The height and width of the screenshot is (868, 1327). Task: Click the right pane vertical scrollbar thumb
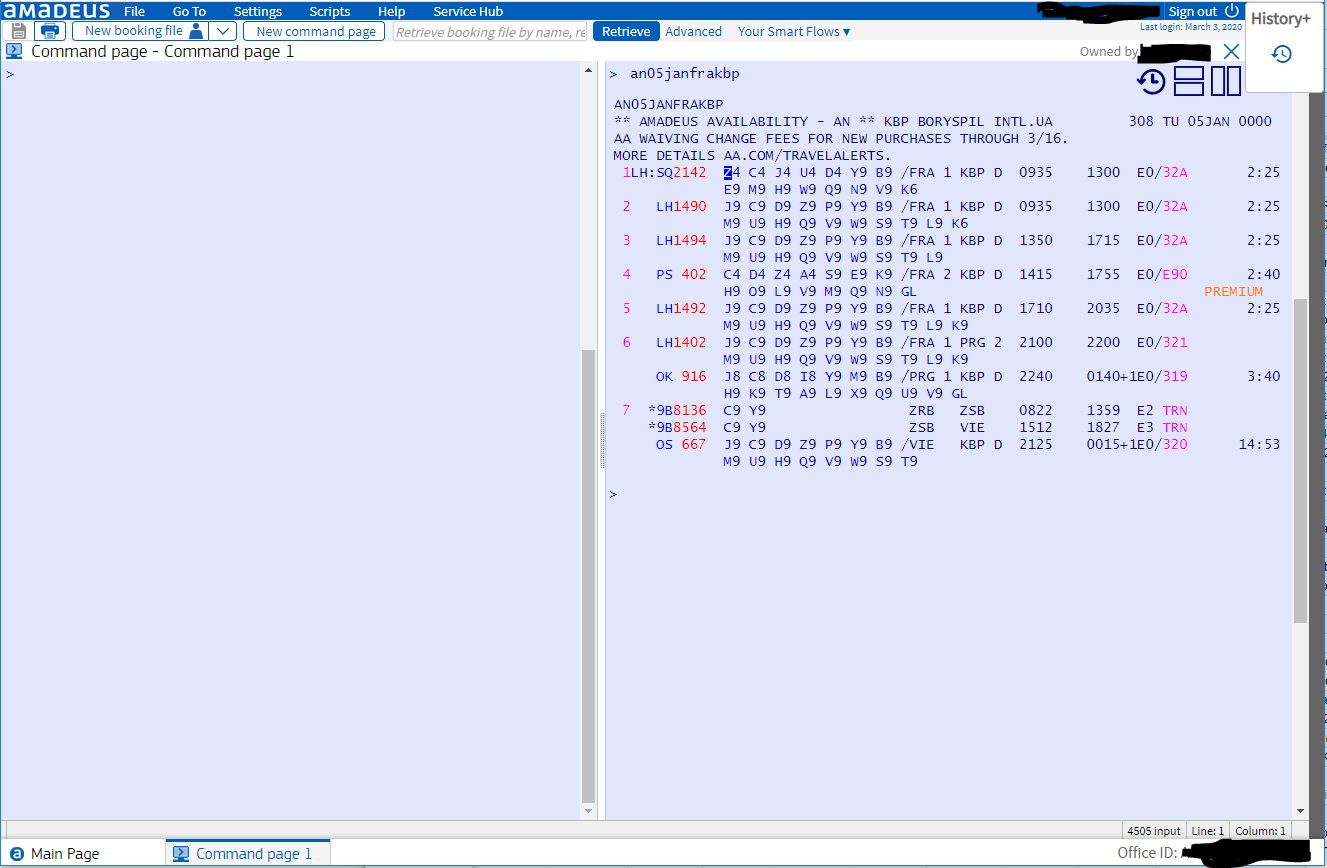tap(1300, 460)
